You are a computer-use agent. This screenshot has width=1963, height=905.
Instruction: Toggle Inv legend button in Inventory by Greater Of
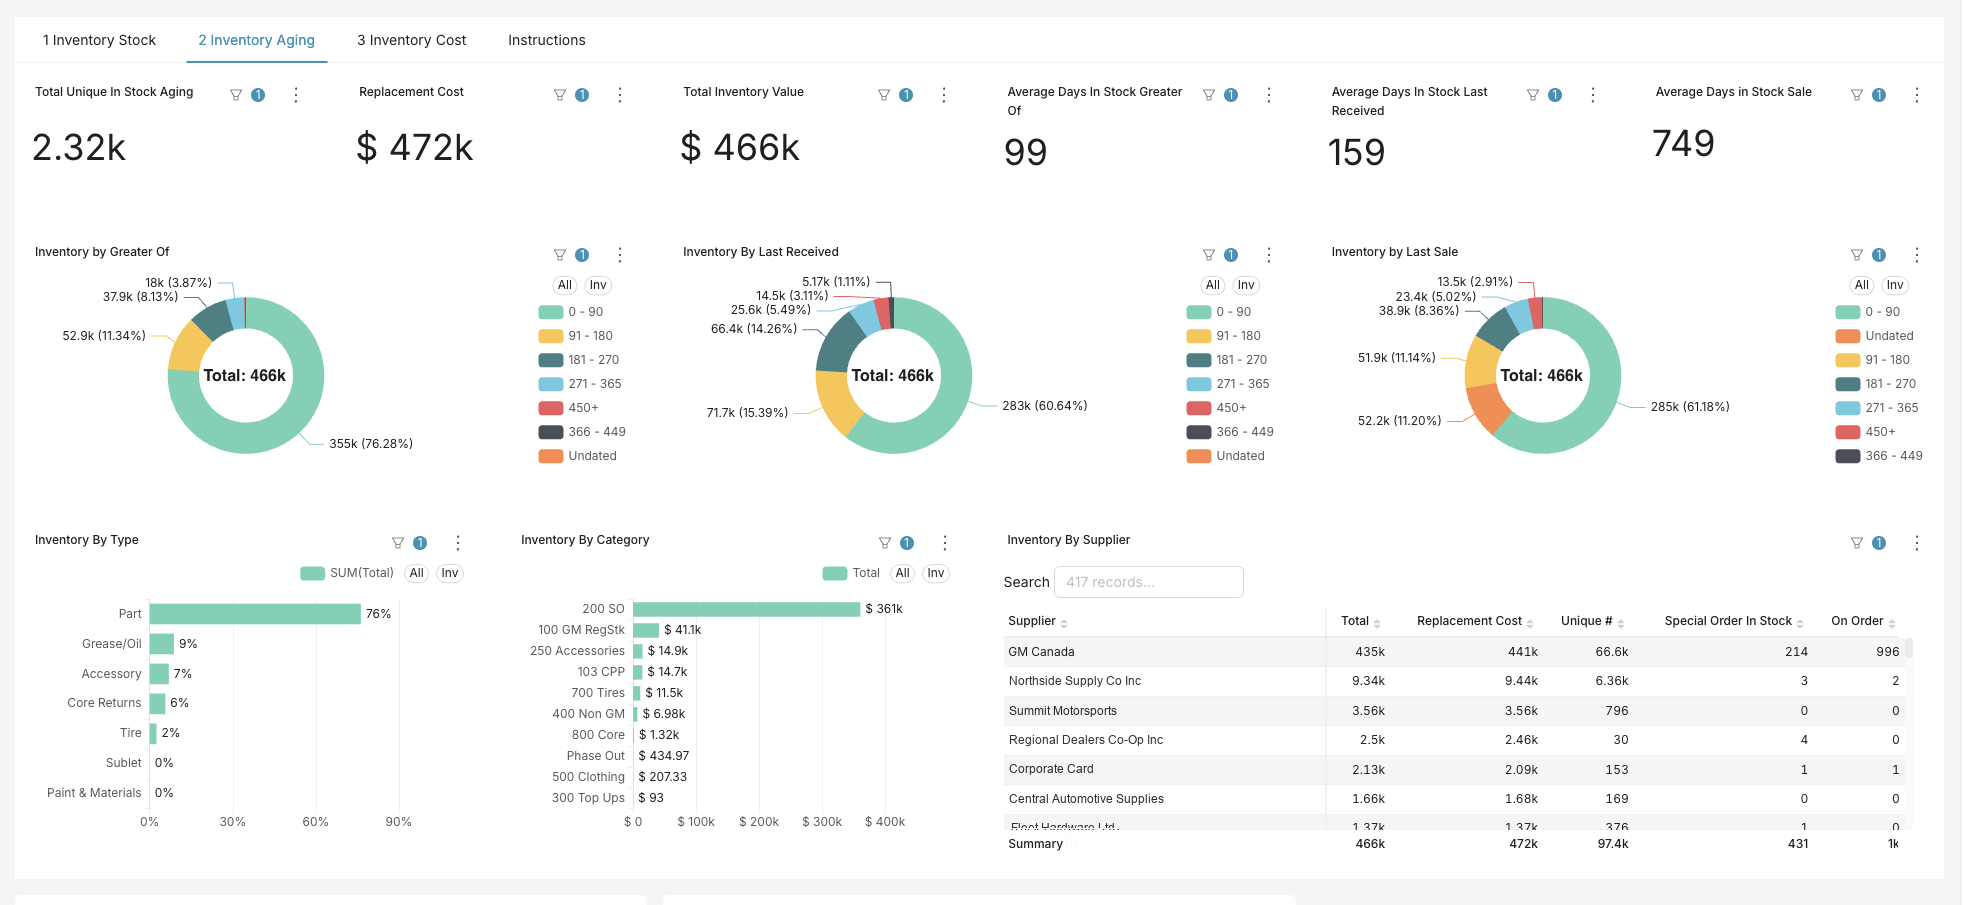pyautogui.click(x=598, y=285)
